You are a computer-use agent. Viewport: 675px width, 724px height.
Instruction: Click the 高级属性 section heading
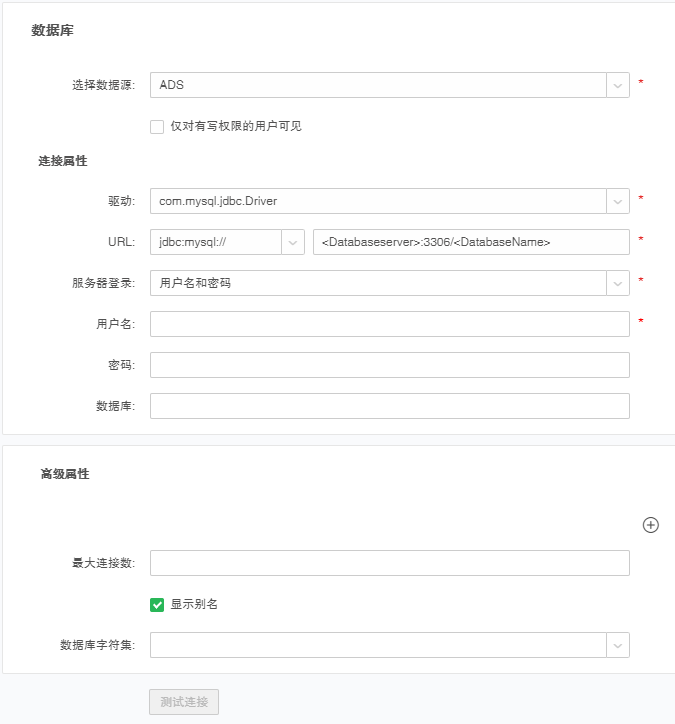click(64, 474)
